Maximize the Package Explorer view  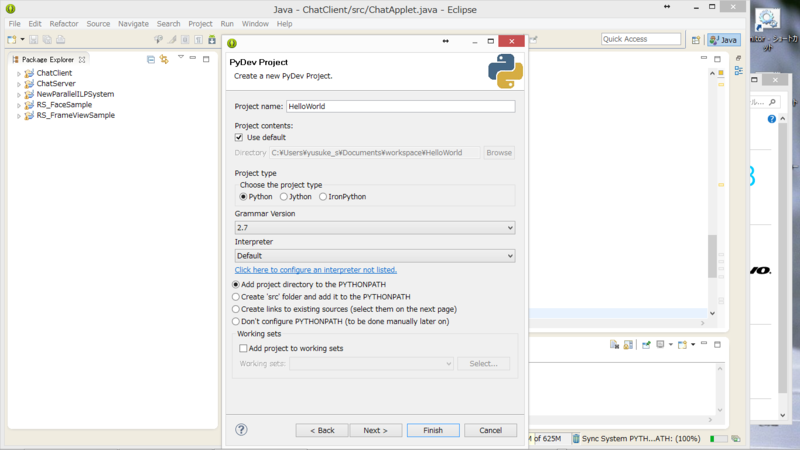[x=206, y=59]
